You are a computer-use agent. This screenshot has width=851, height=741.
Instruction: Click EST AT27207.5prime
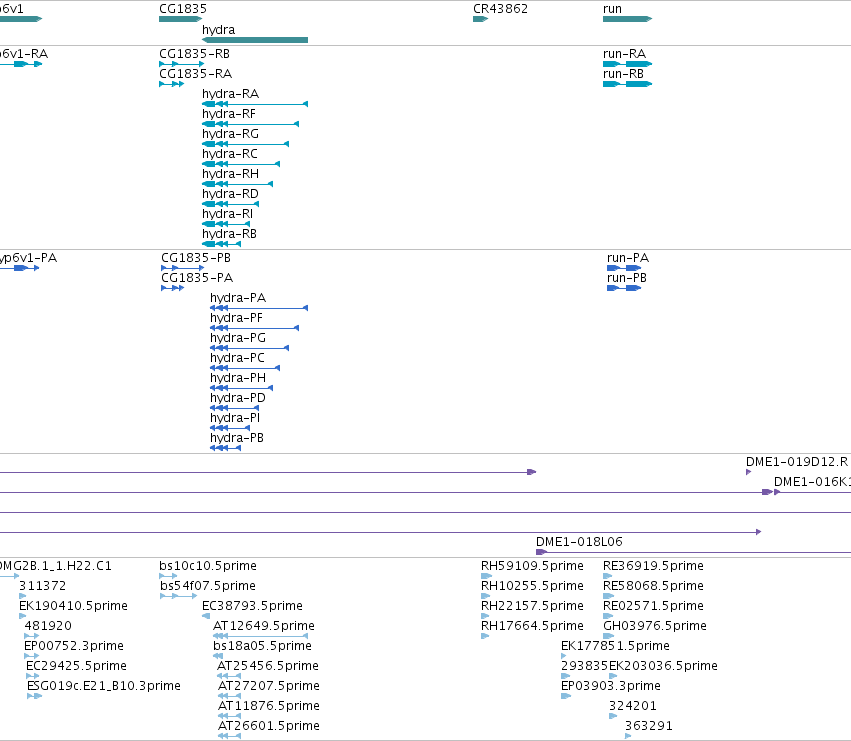coord(269,687)
